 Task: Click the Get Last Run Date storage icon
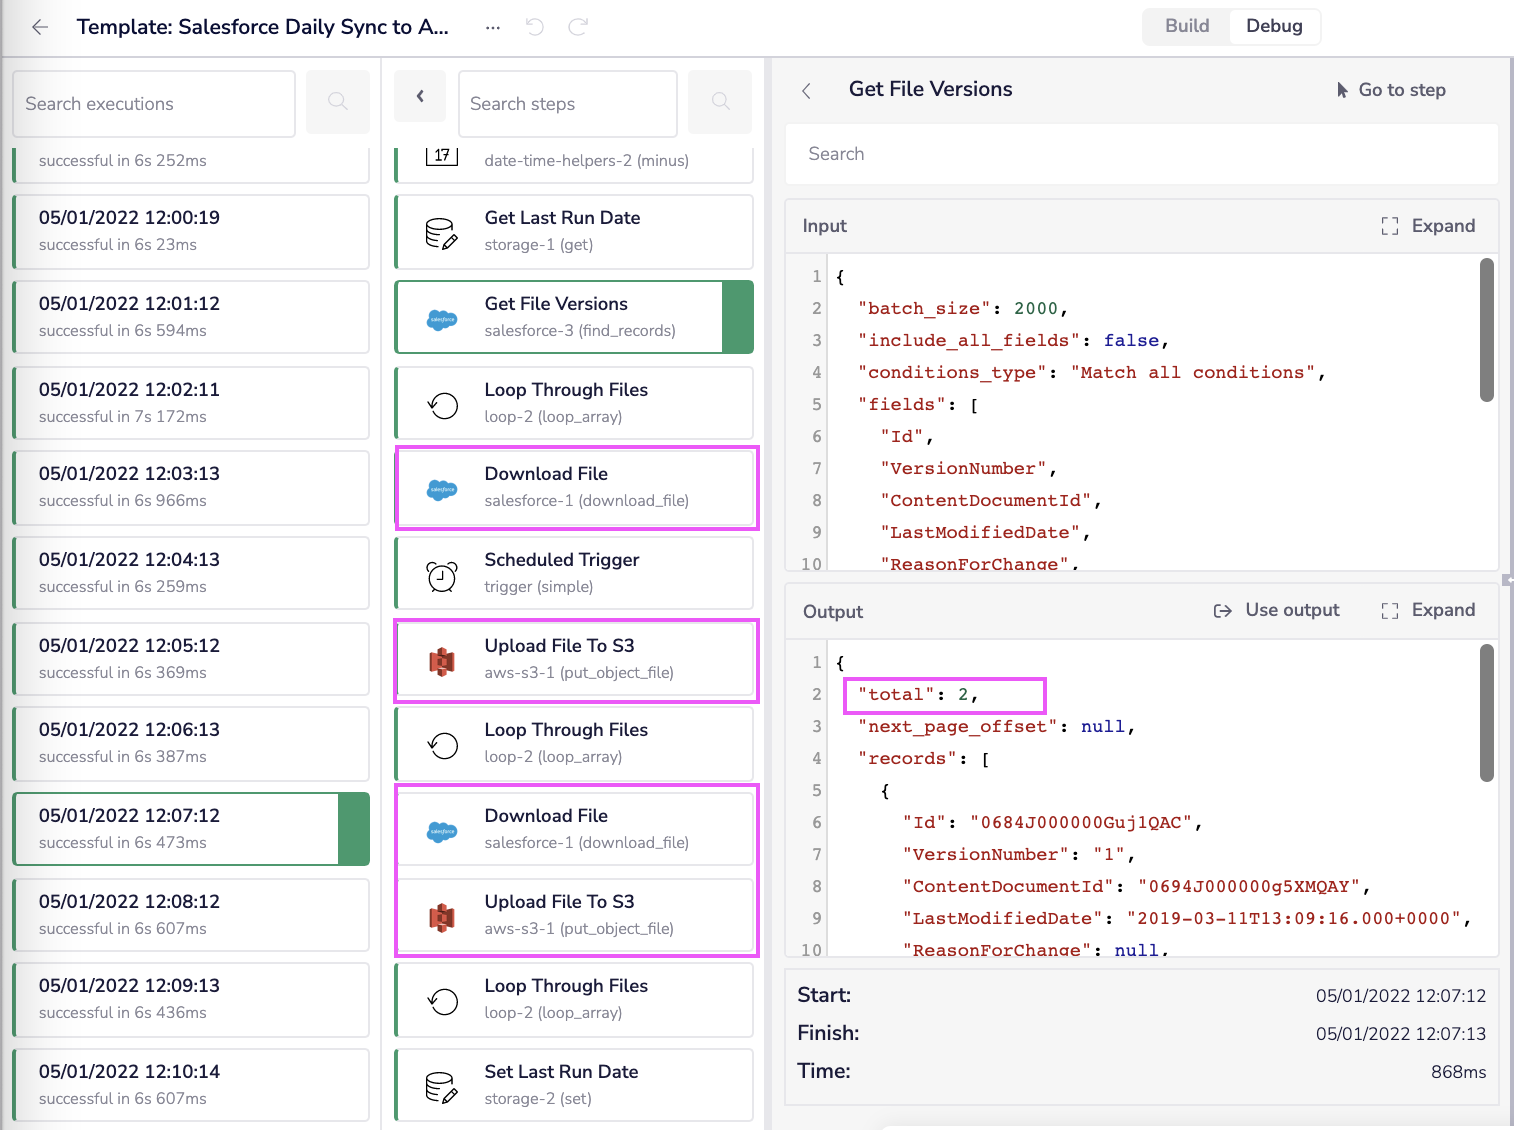tap(442, 233)
